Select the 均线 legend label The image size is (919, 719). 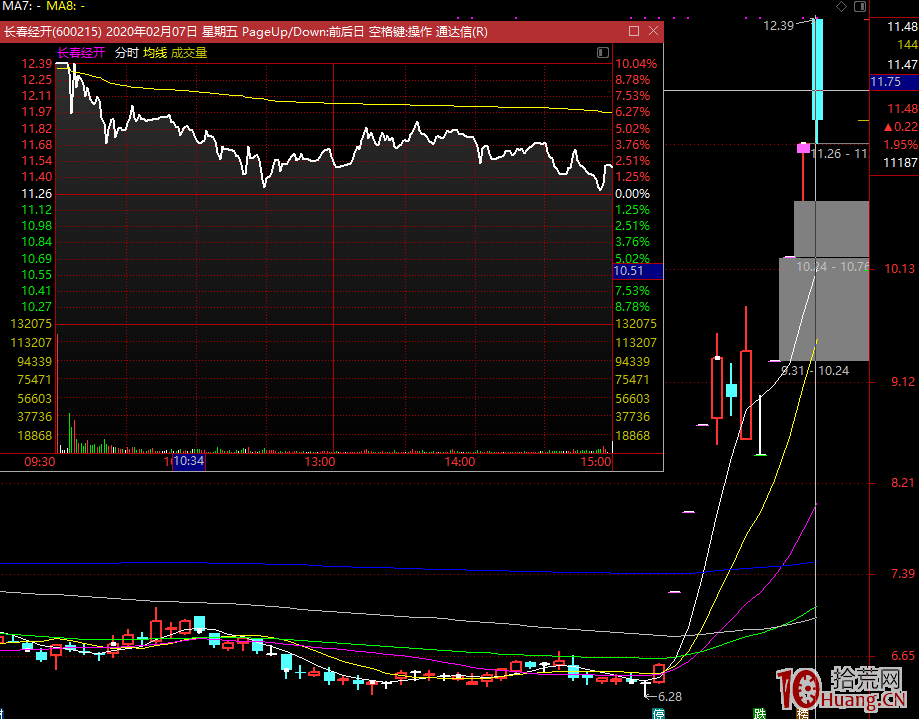click(155, 53)
